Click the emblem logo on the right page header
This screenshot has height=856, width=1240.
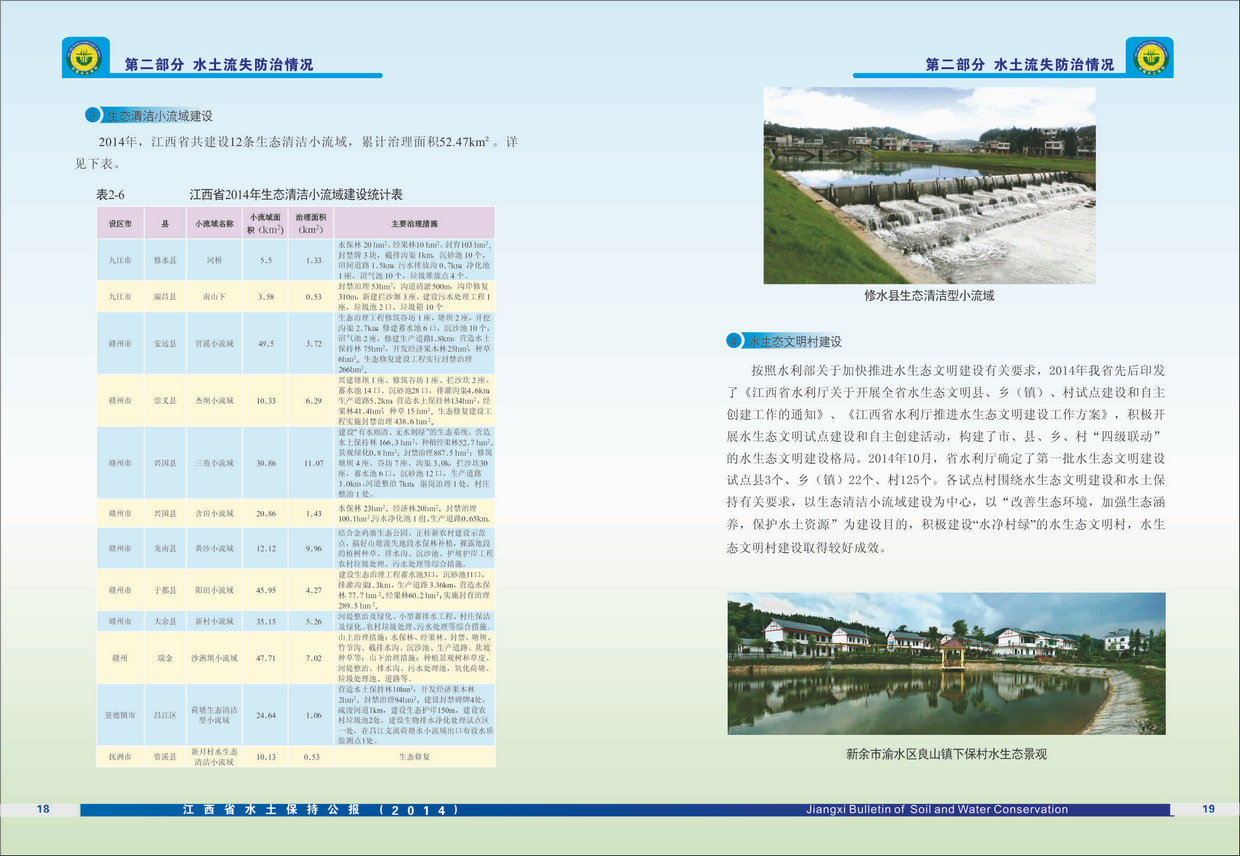pos(1151,57)
